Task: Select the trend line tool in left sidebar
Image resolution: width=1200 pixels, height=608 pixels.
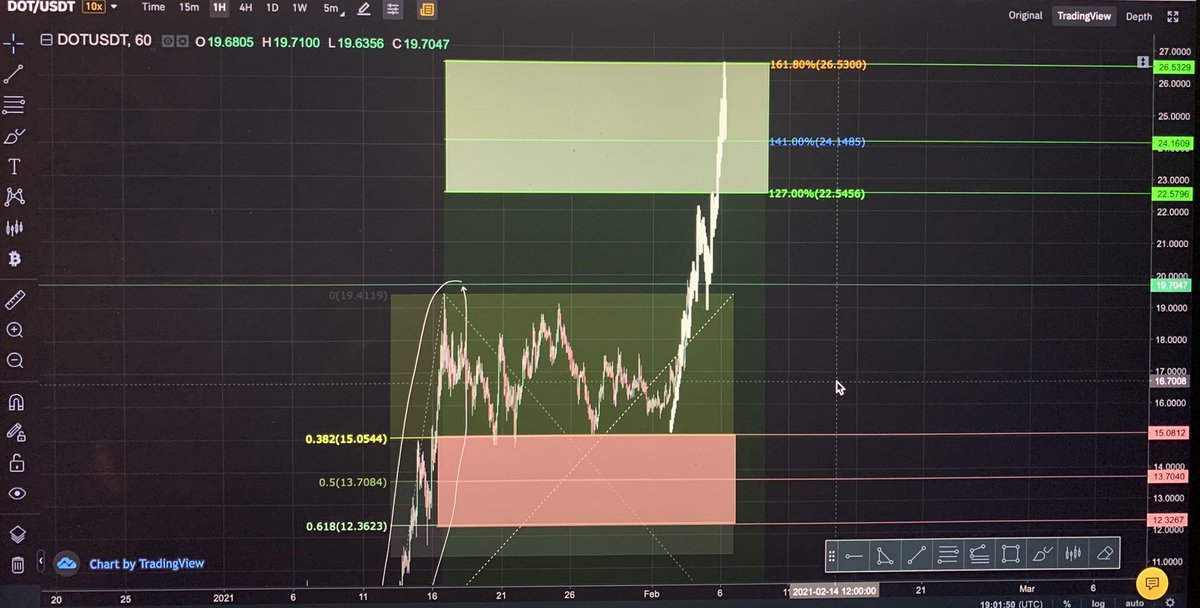Action: pos(14,74)
